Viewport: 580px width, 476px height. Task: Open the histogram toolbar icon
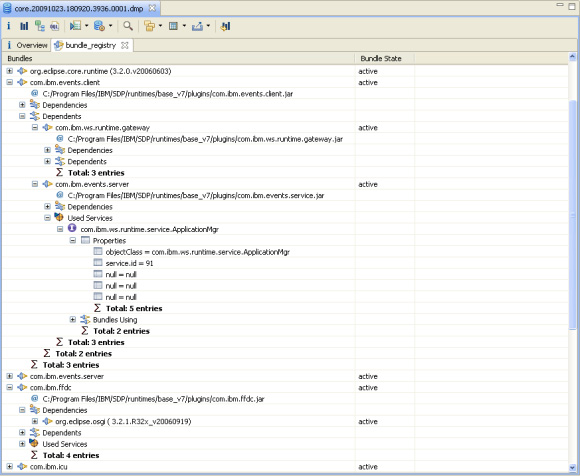(24, 26)
